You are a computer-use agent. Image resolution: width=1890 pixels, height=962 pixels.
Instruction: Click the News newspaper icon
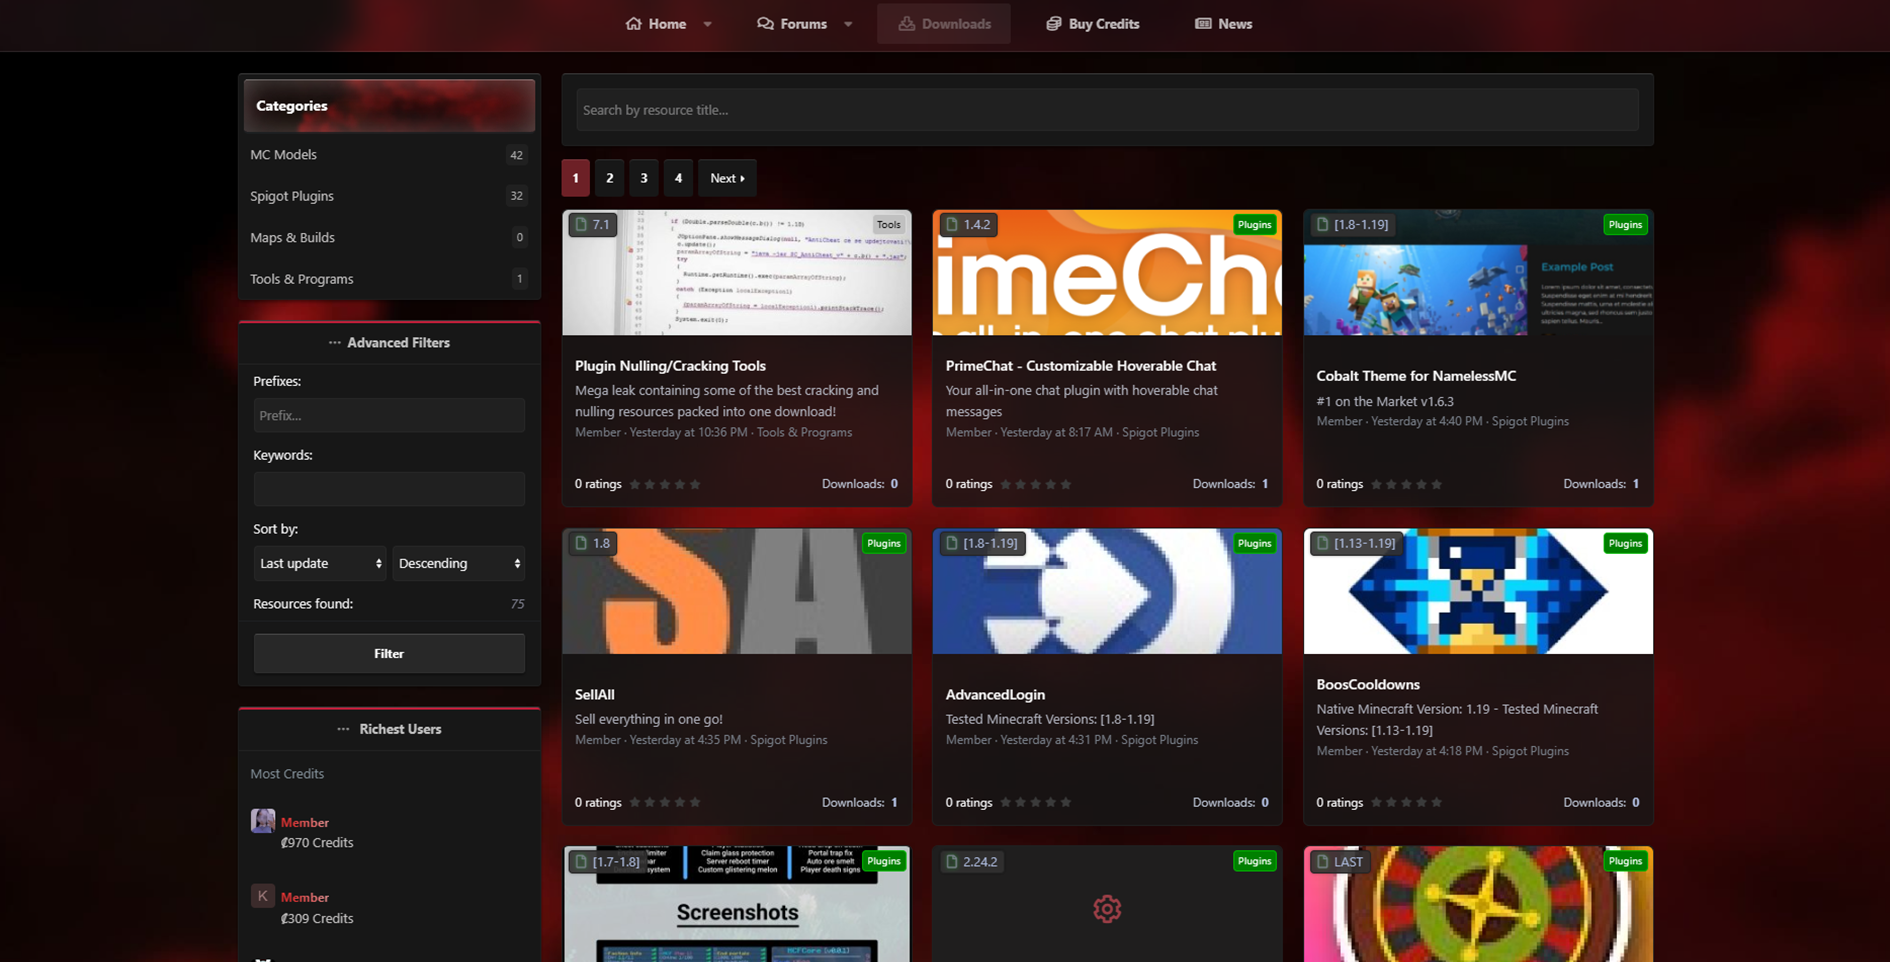click(x=1203, y=23)
